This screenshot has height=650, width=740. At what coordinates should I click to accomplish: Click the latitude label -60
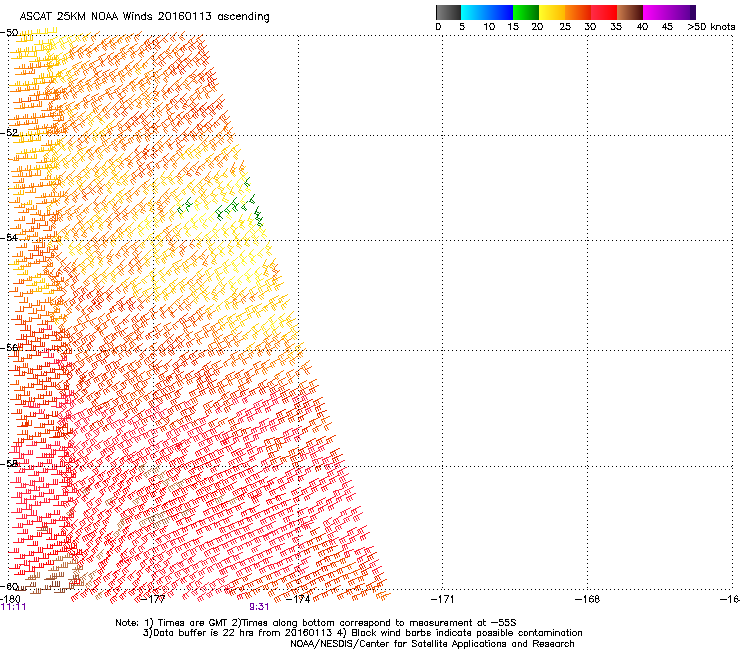pos(9,586)
